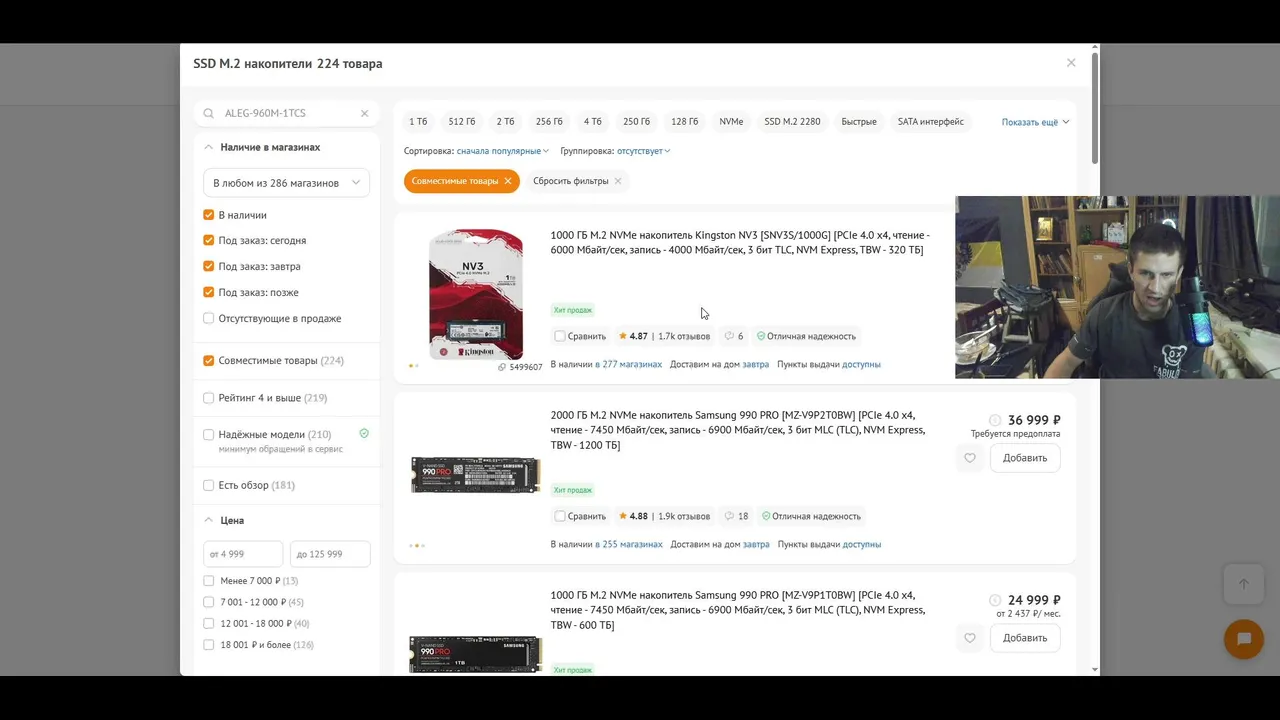1280x720 pixels.
Task: Click Отличная надежность badge on Samsung 990 PRO 2000 ГБ
Action: [811, 516]
